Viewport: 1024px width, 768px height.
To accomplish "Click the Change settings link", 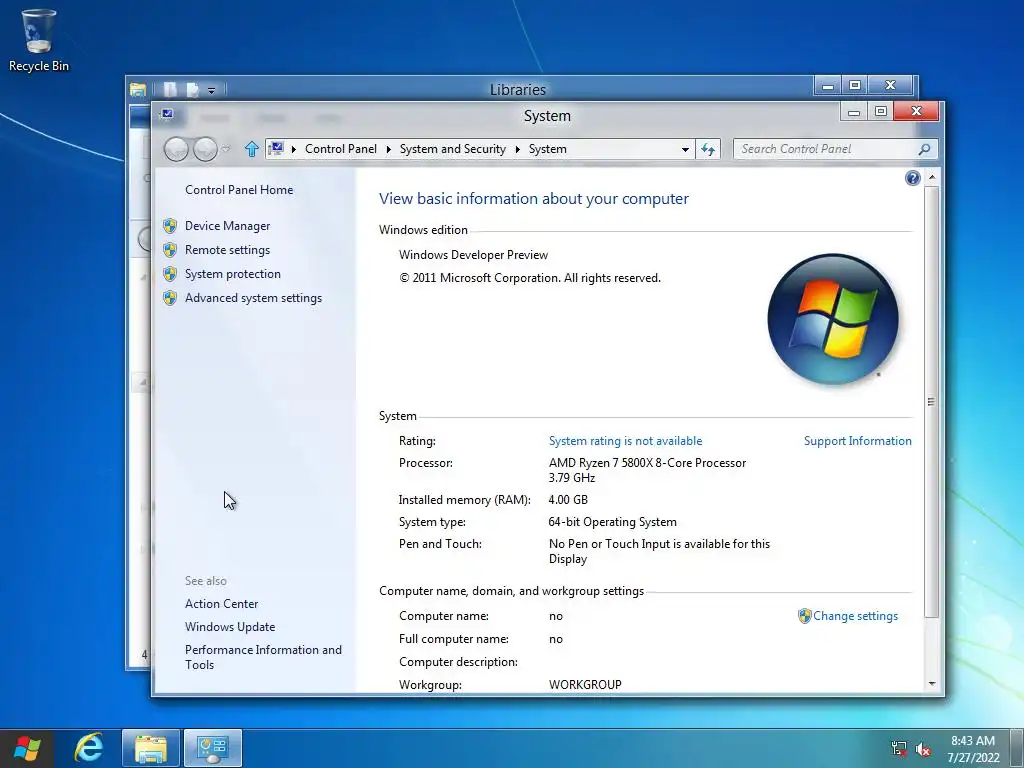I will pyautogui.click(x=856, y=616).
